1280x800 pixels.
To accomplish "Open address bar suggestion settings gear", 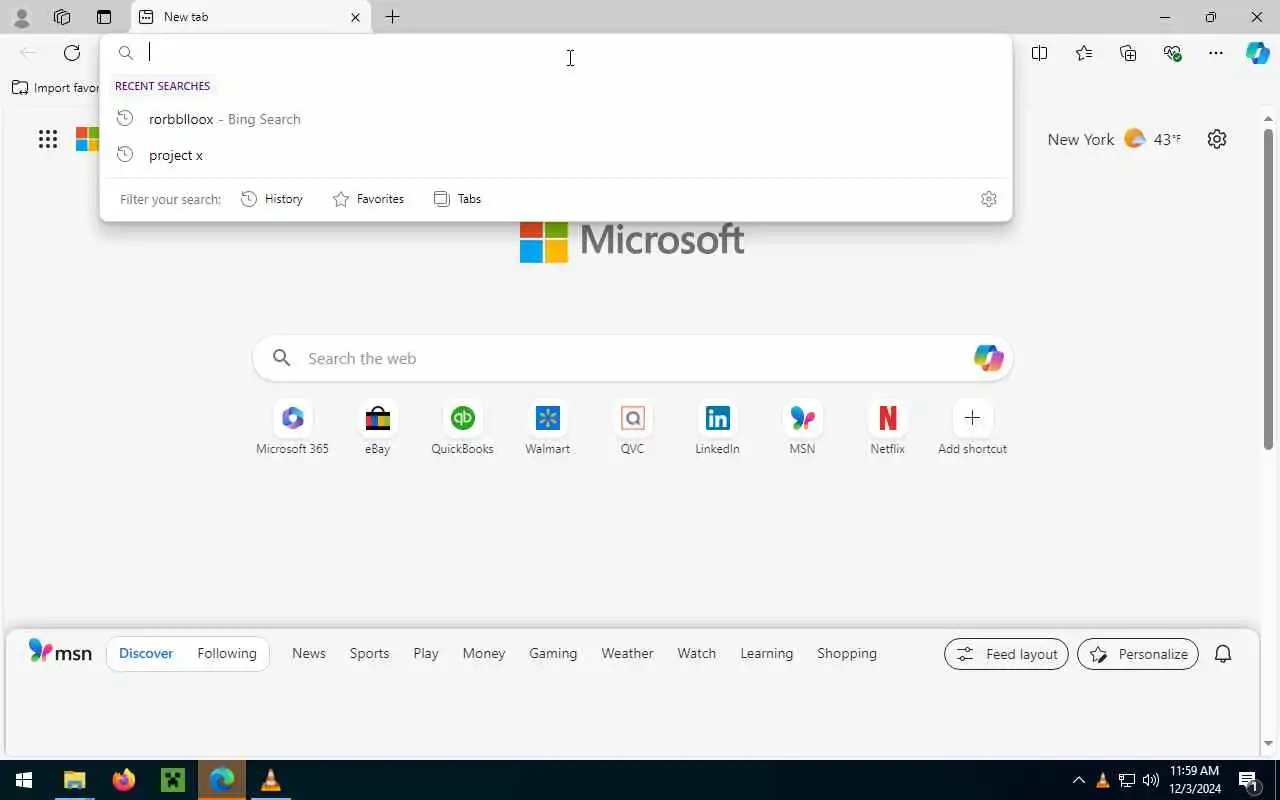I will tap(989, 199).
